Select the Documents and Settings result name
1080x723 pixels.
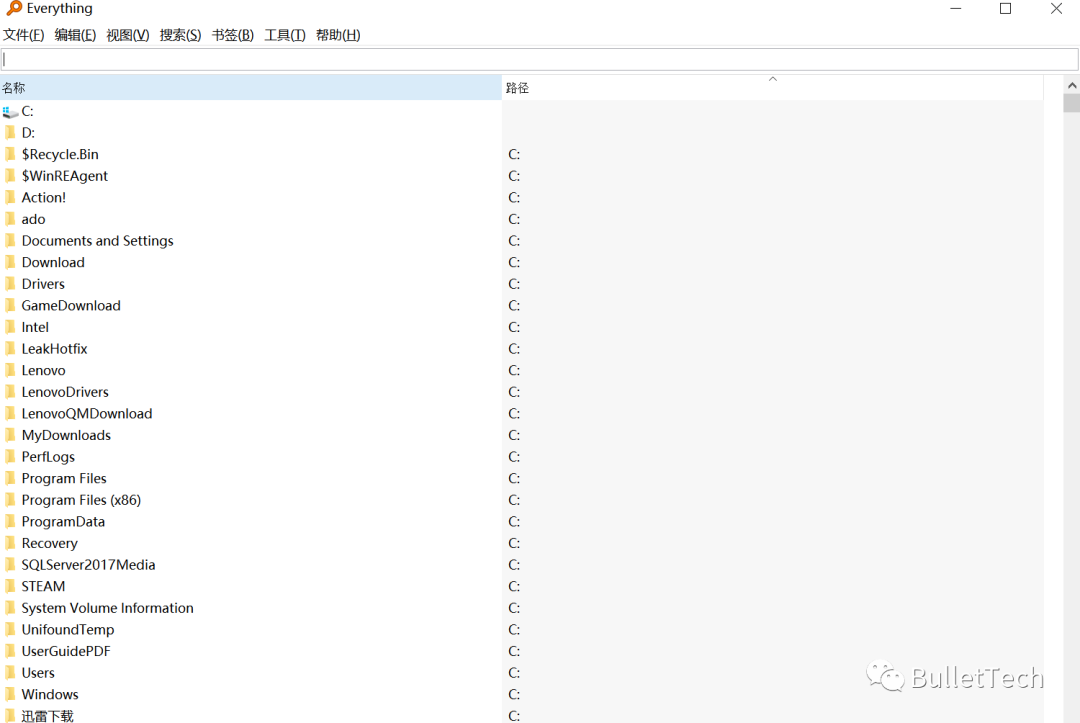pos(97,240)
